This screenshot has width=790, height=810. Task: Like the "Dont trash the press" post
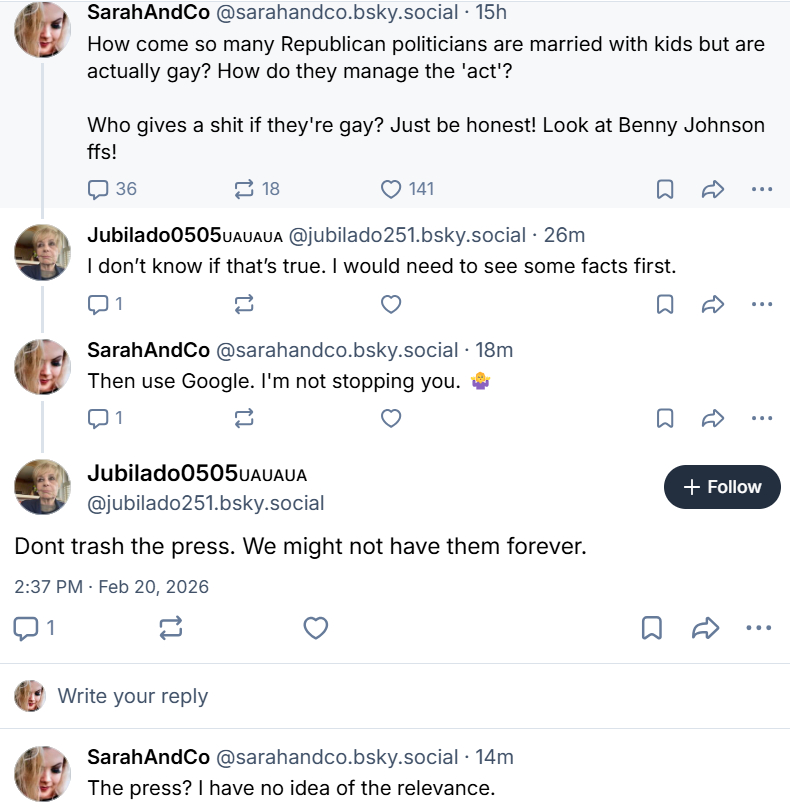coord(316,628)
